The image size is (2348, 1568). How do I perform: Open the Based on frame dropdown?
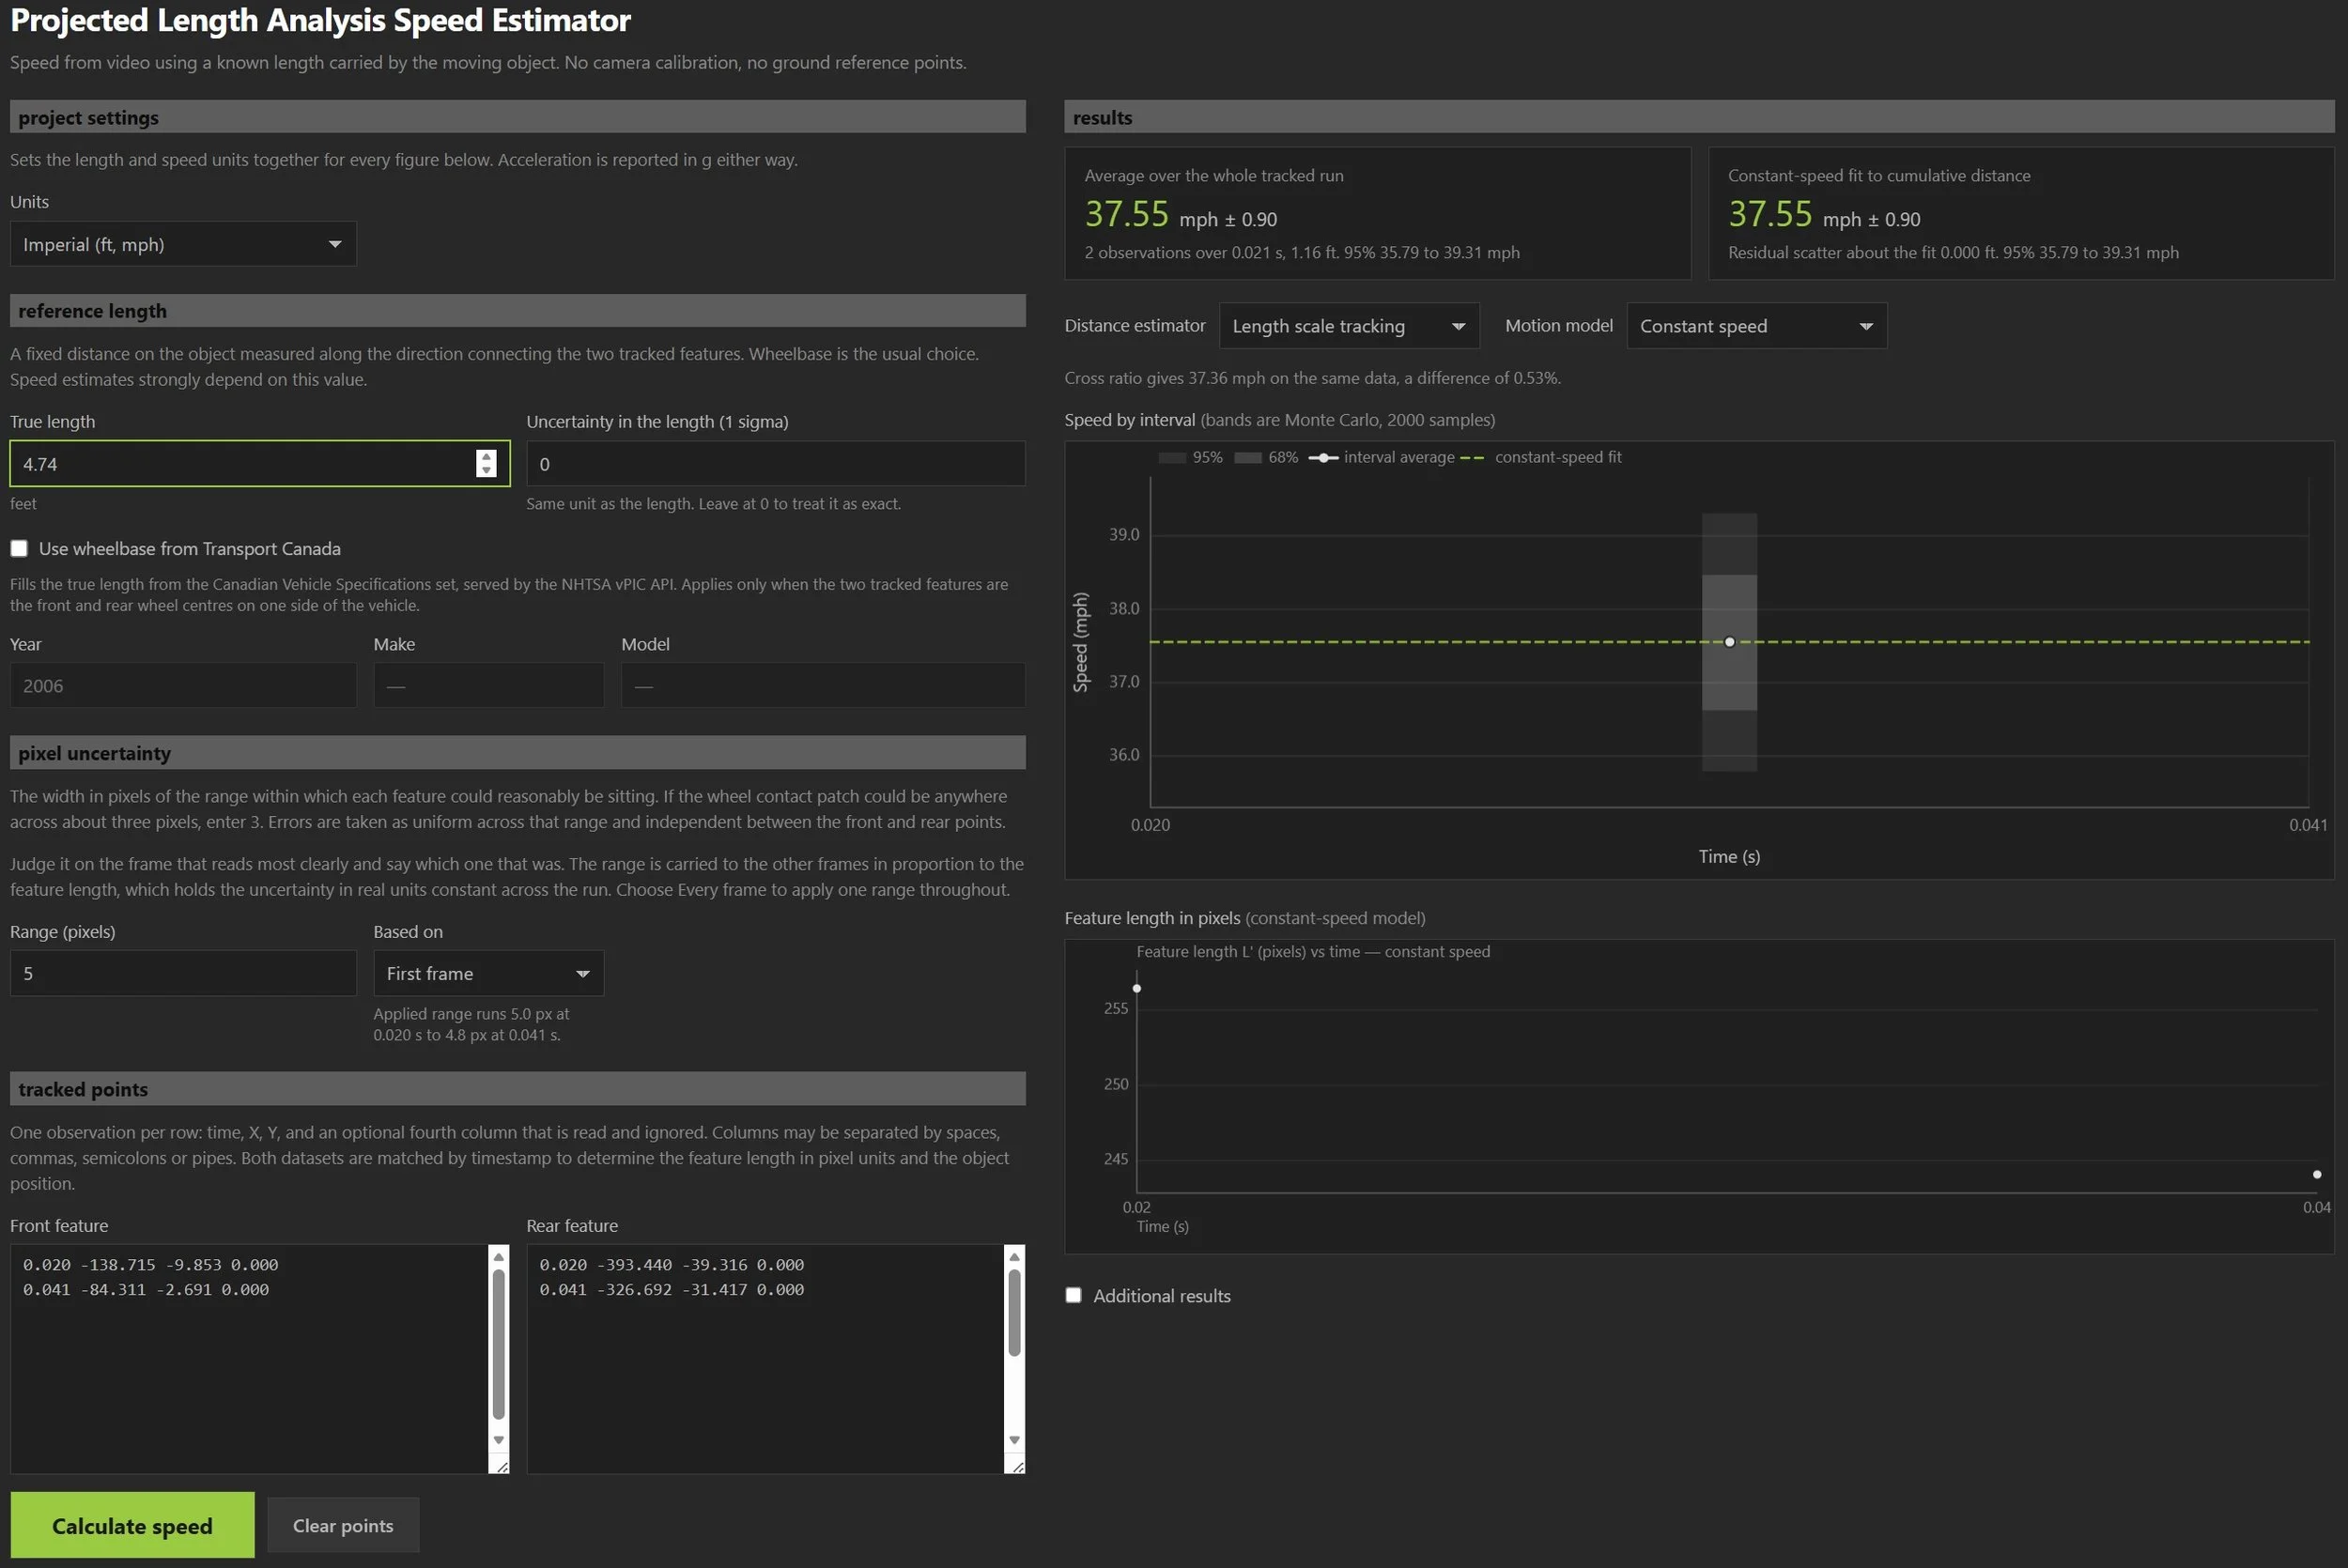click(488, 973)
